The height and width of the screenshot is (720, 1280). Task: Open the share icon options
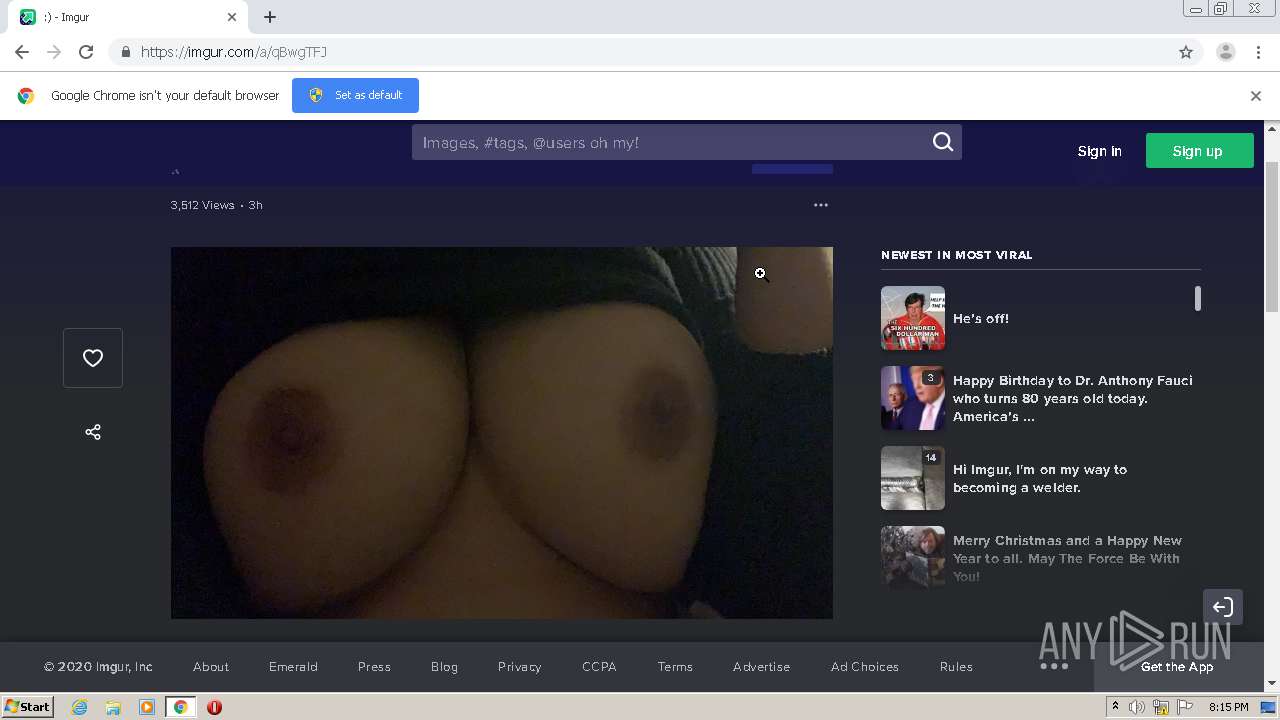click(x=93, y=432)
